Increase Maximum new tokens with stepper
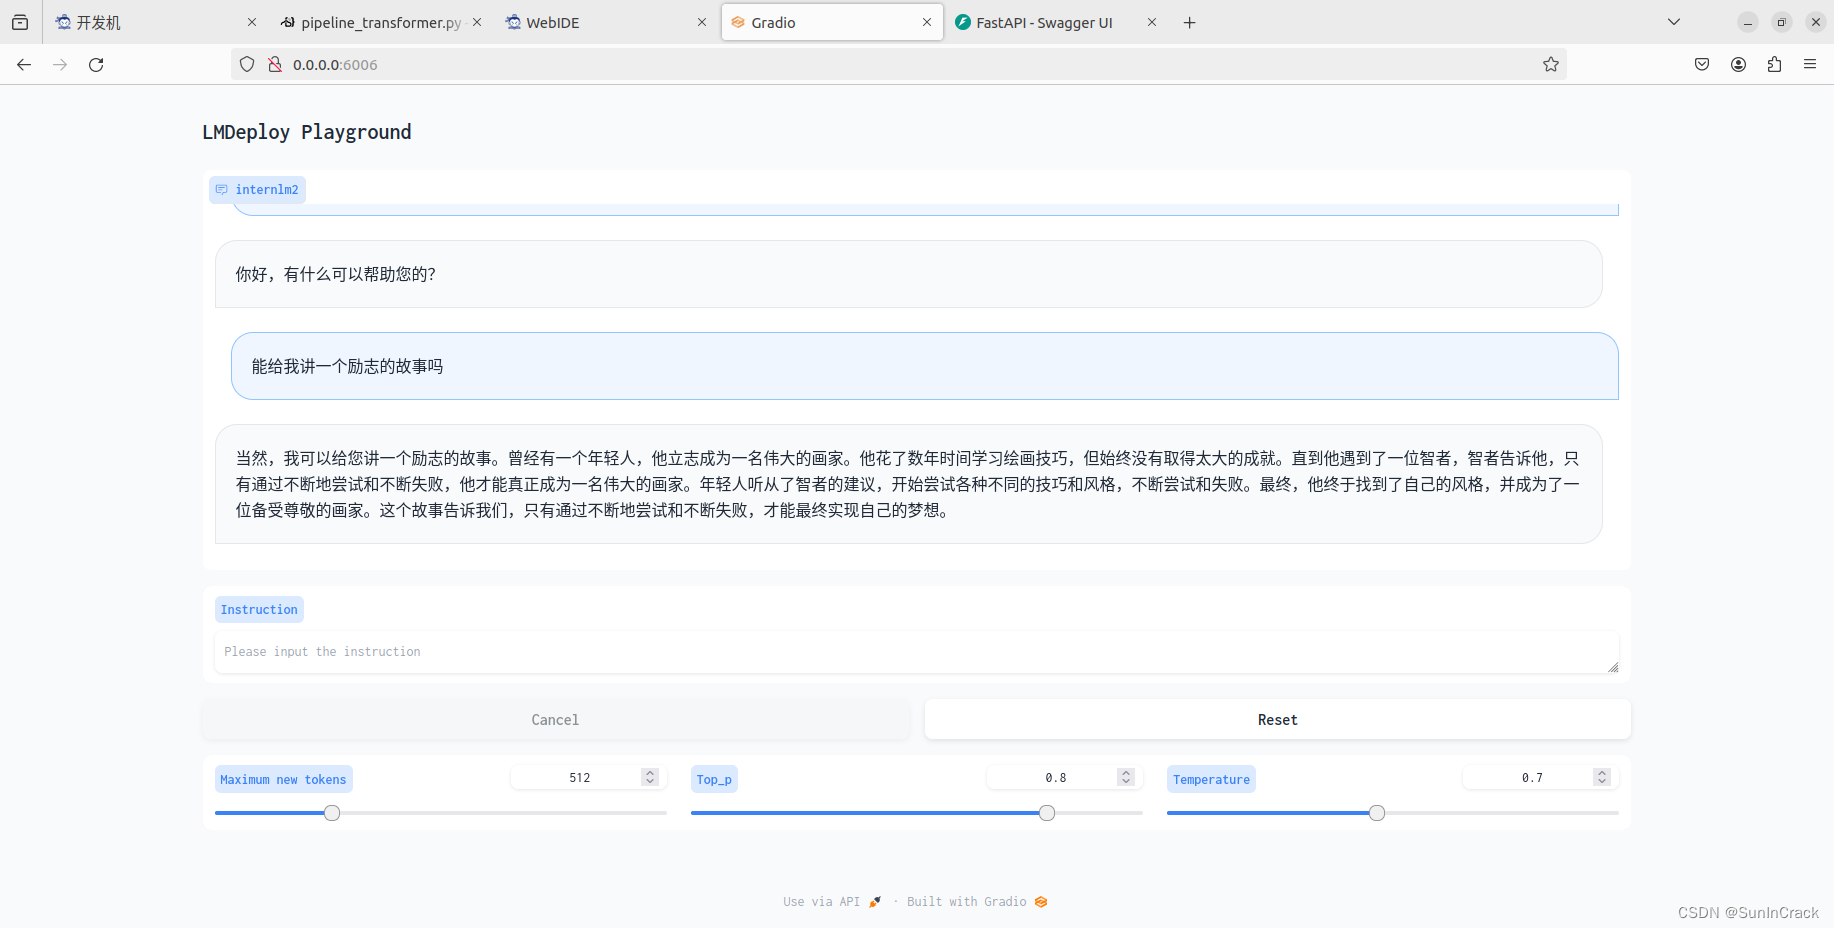 [x=650, y=773]
